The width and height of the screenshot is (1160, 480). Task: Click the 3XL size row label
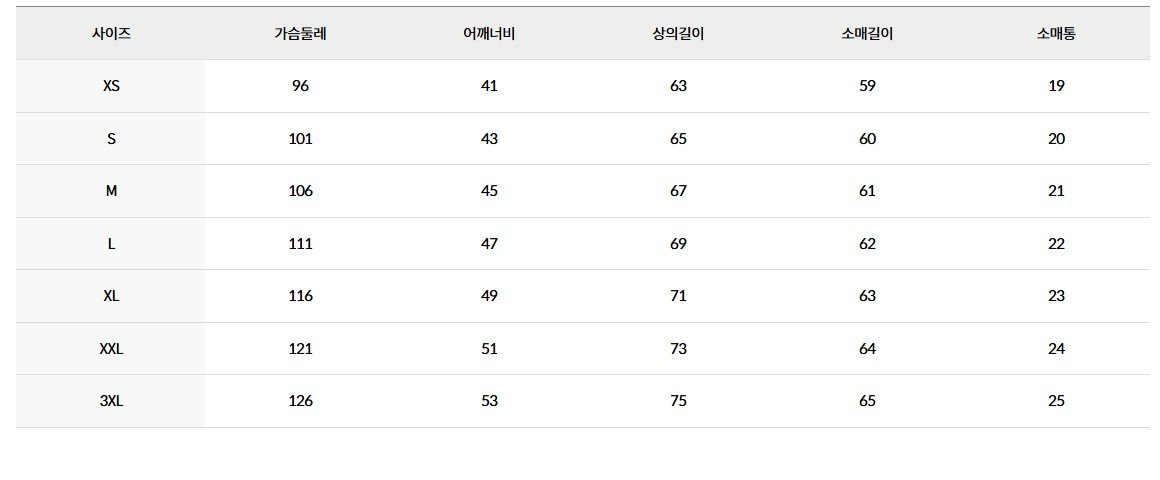point(111,401)
